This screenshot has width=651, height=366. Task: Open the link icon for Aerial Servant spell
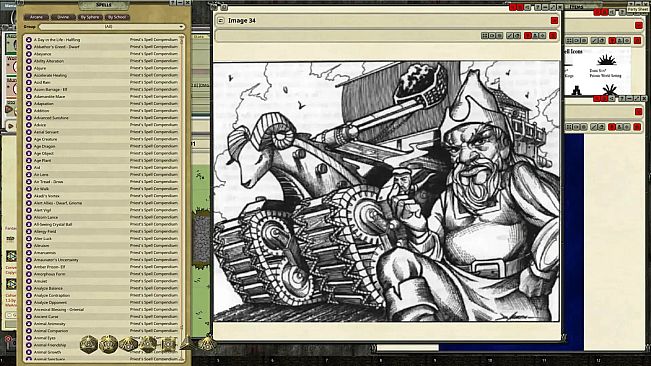click(29, 132)
